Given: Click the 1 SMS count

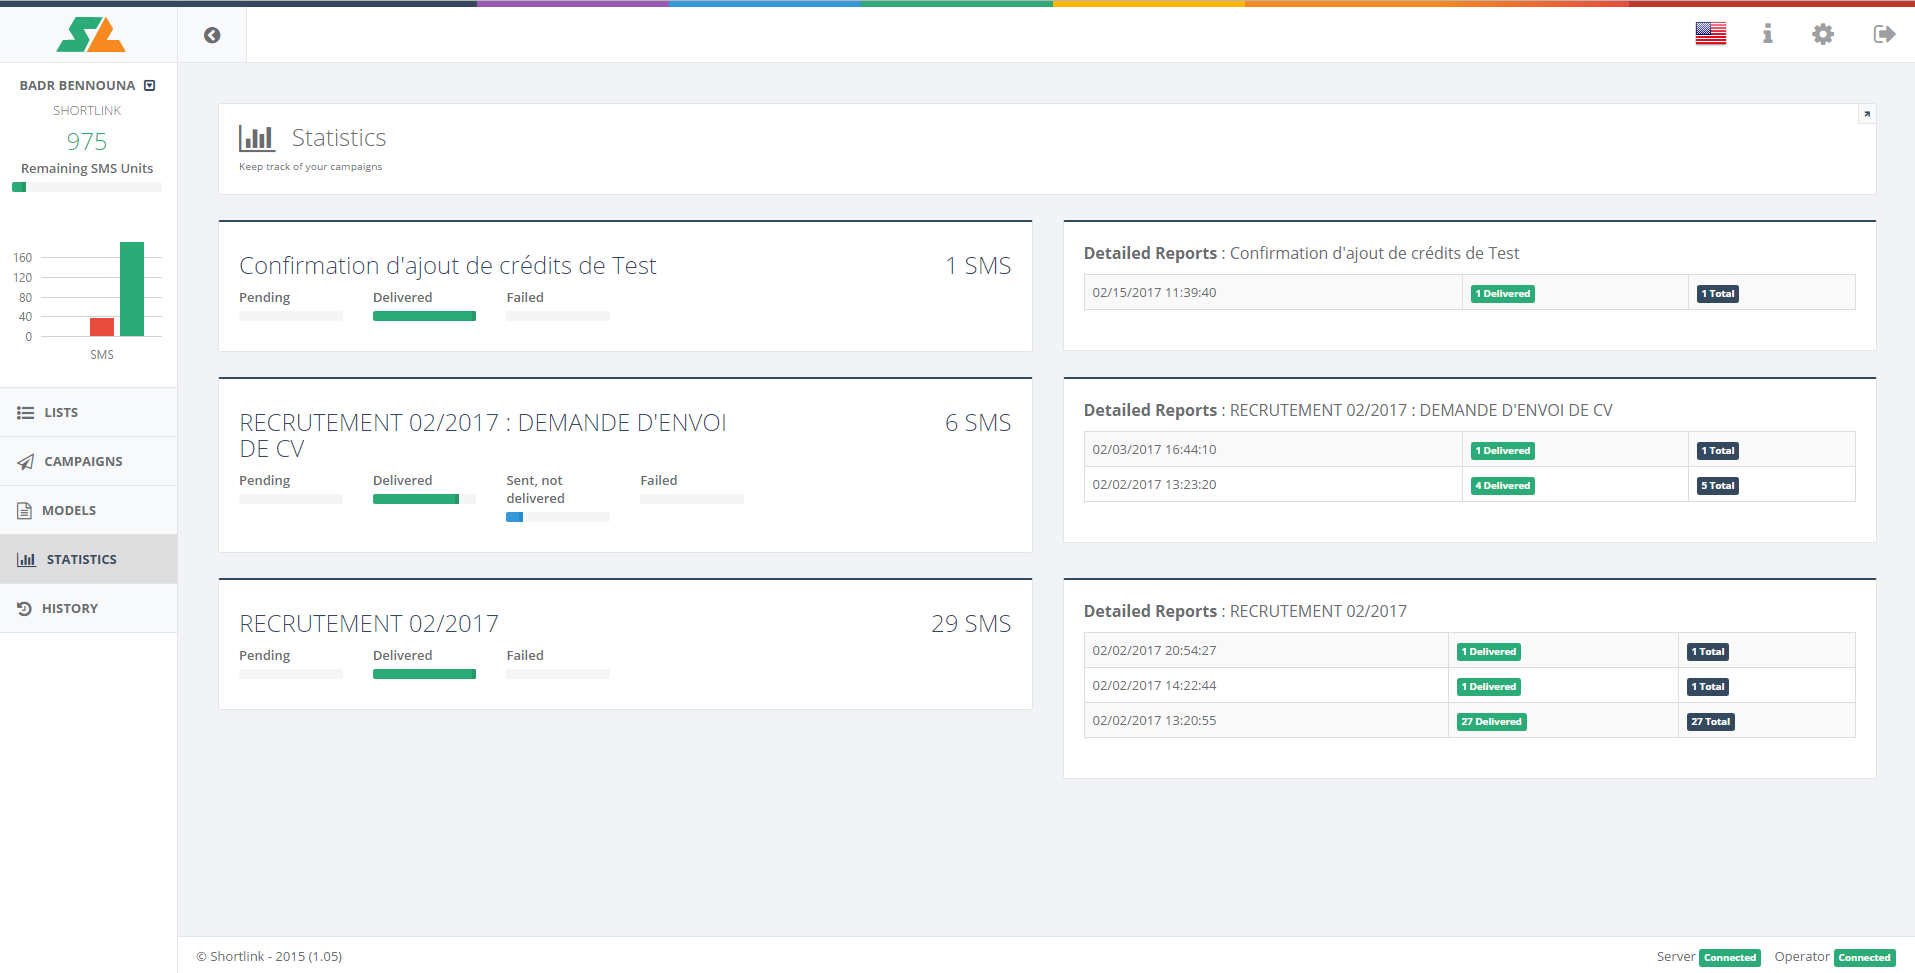Looking at the screenshot, I should 978,266.
